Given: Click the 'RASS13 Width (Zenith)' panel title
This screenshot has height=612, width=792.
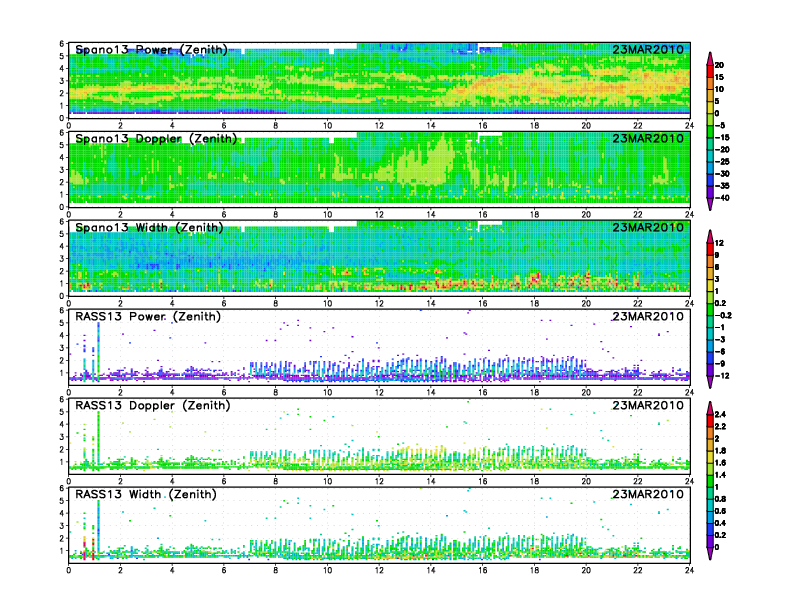Looking at the screenshot, I should 146,494.
